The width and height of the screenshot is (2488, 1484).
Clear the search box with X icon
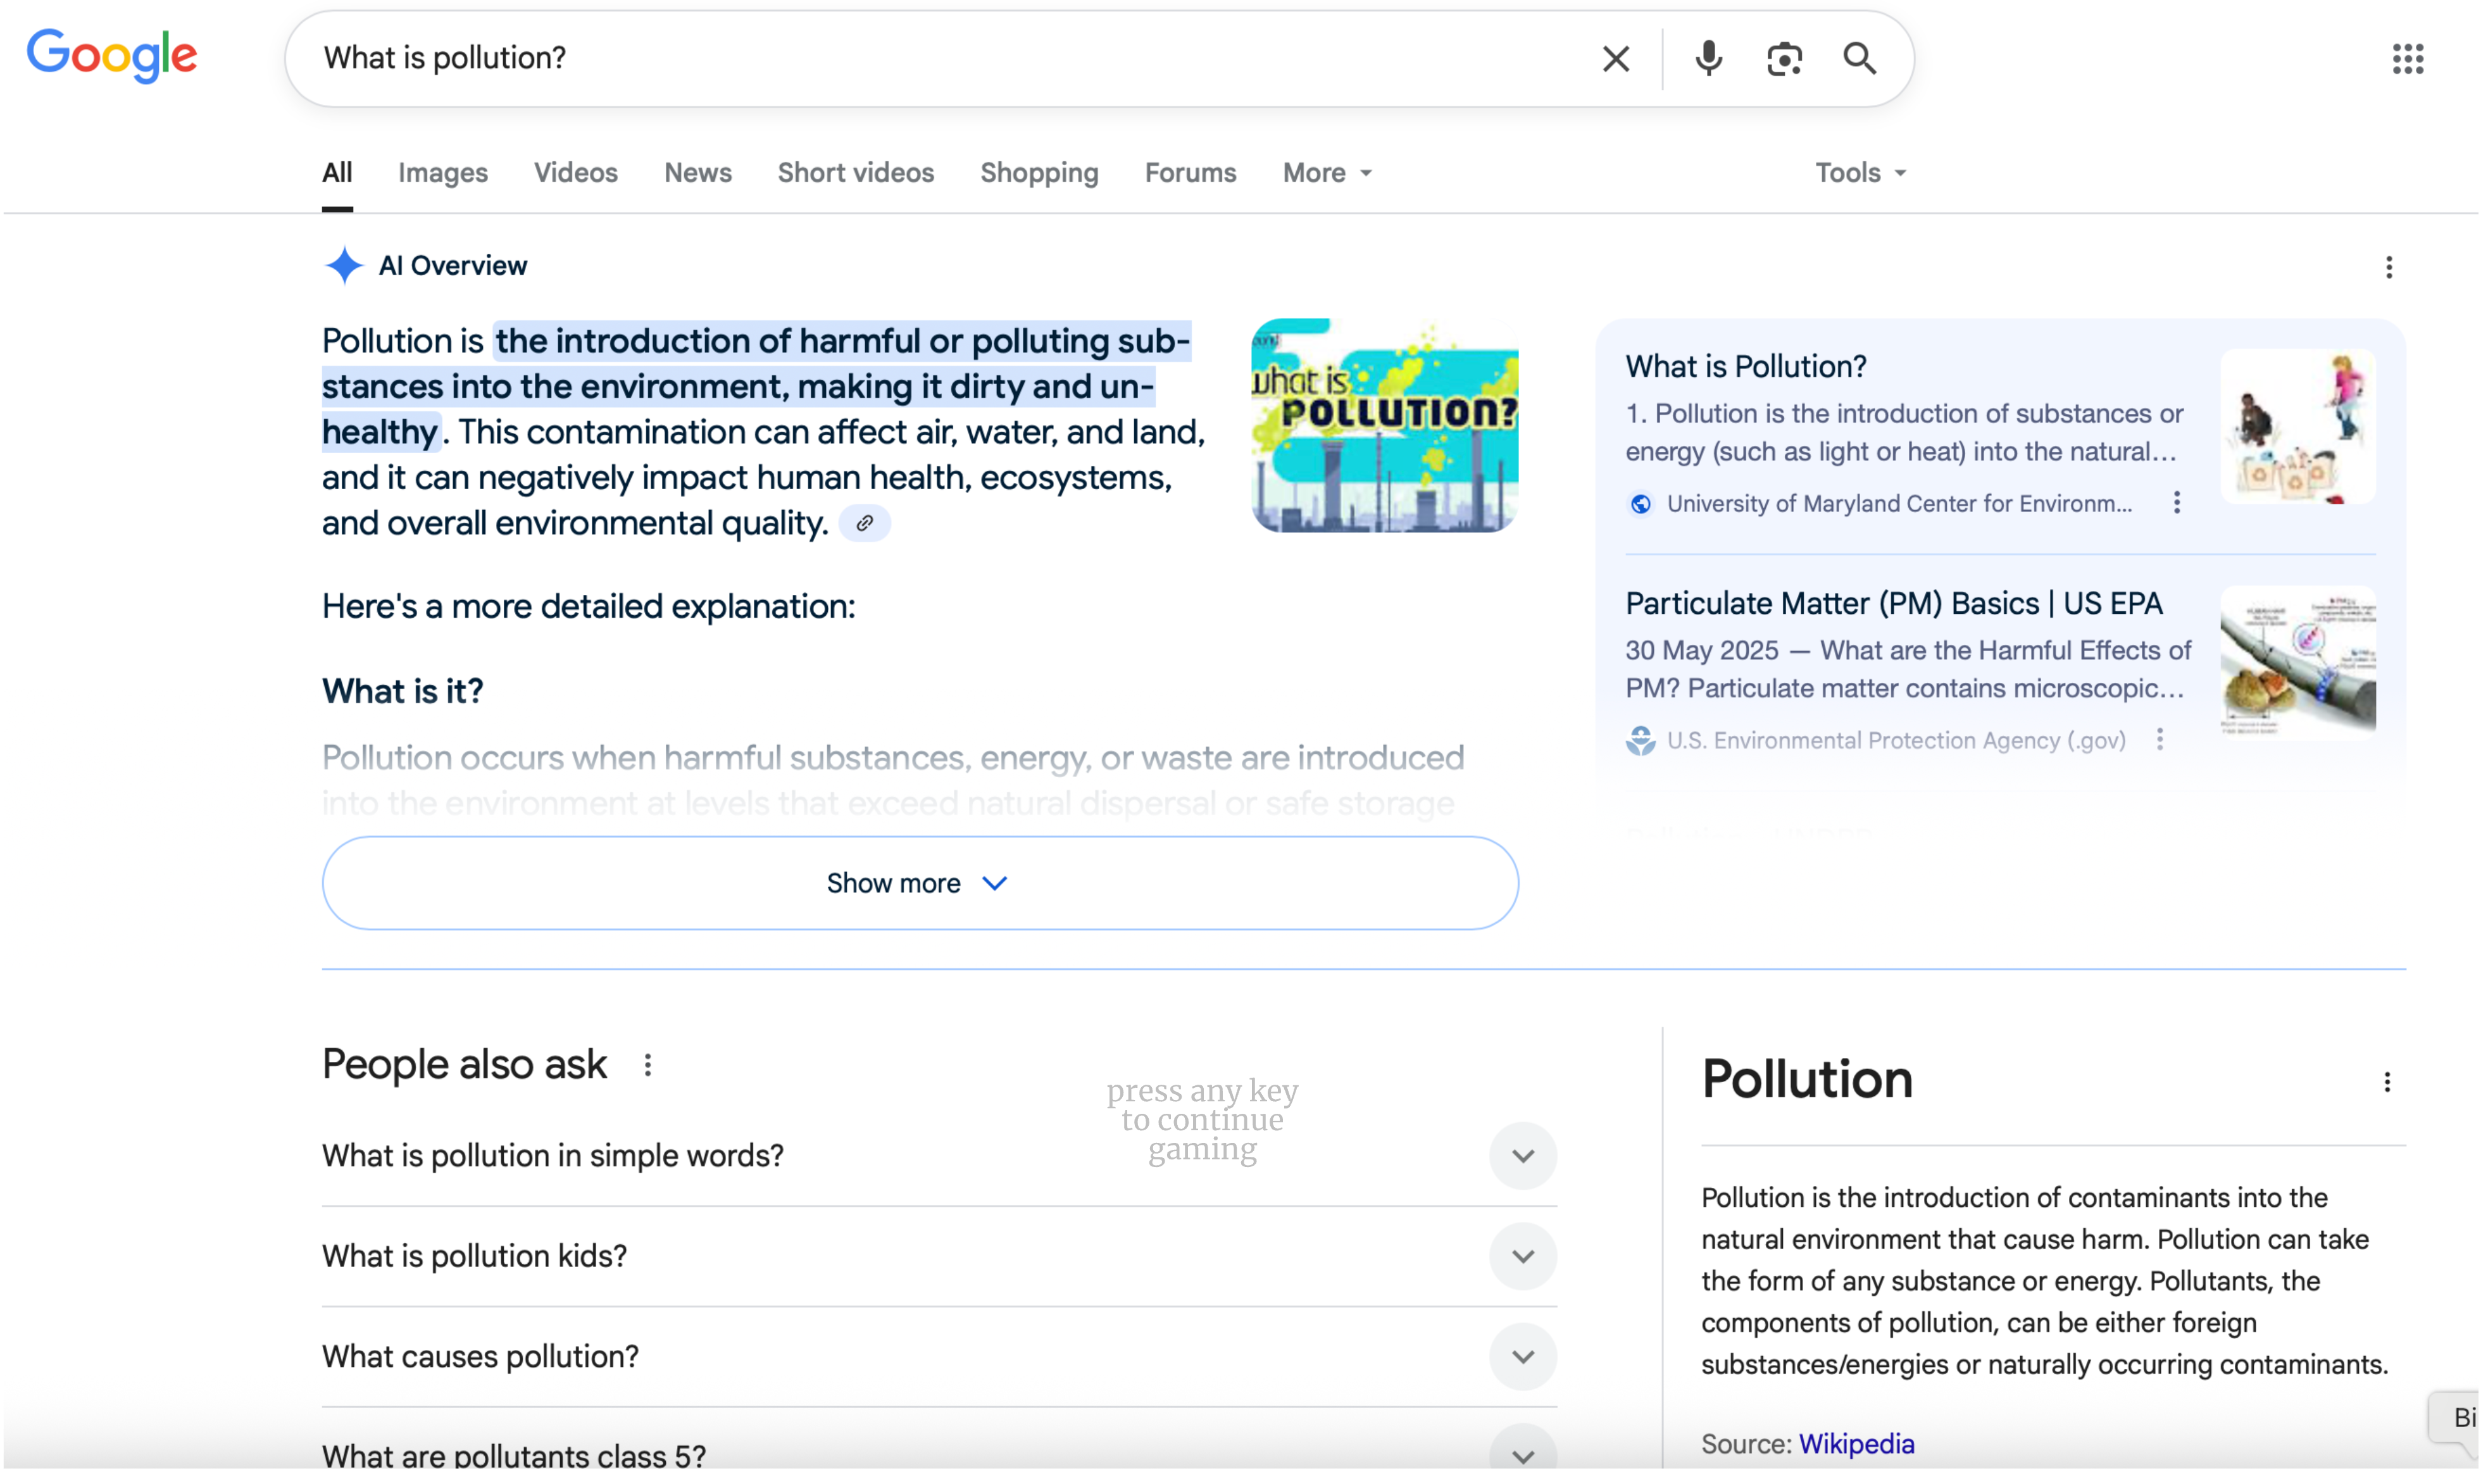point(1615,59)
